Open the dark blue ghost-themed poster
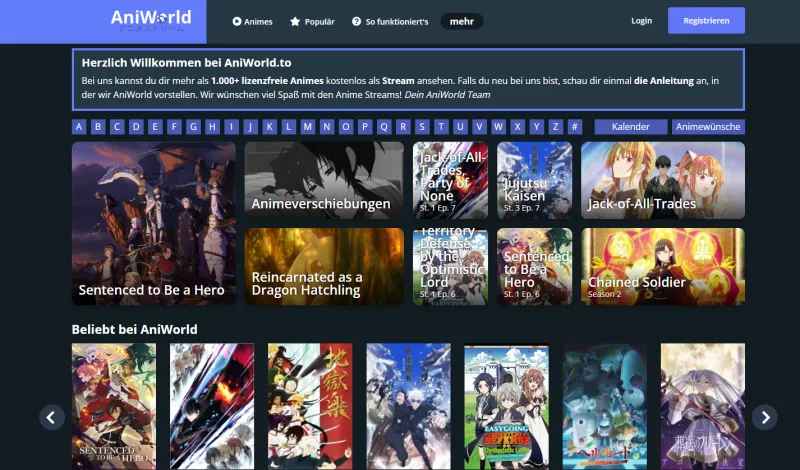The height and width of the screenshot is (470, 800). pyautogui.click(x=605, y=406)
